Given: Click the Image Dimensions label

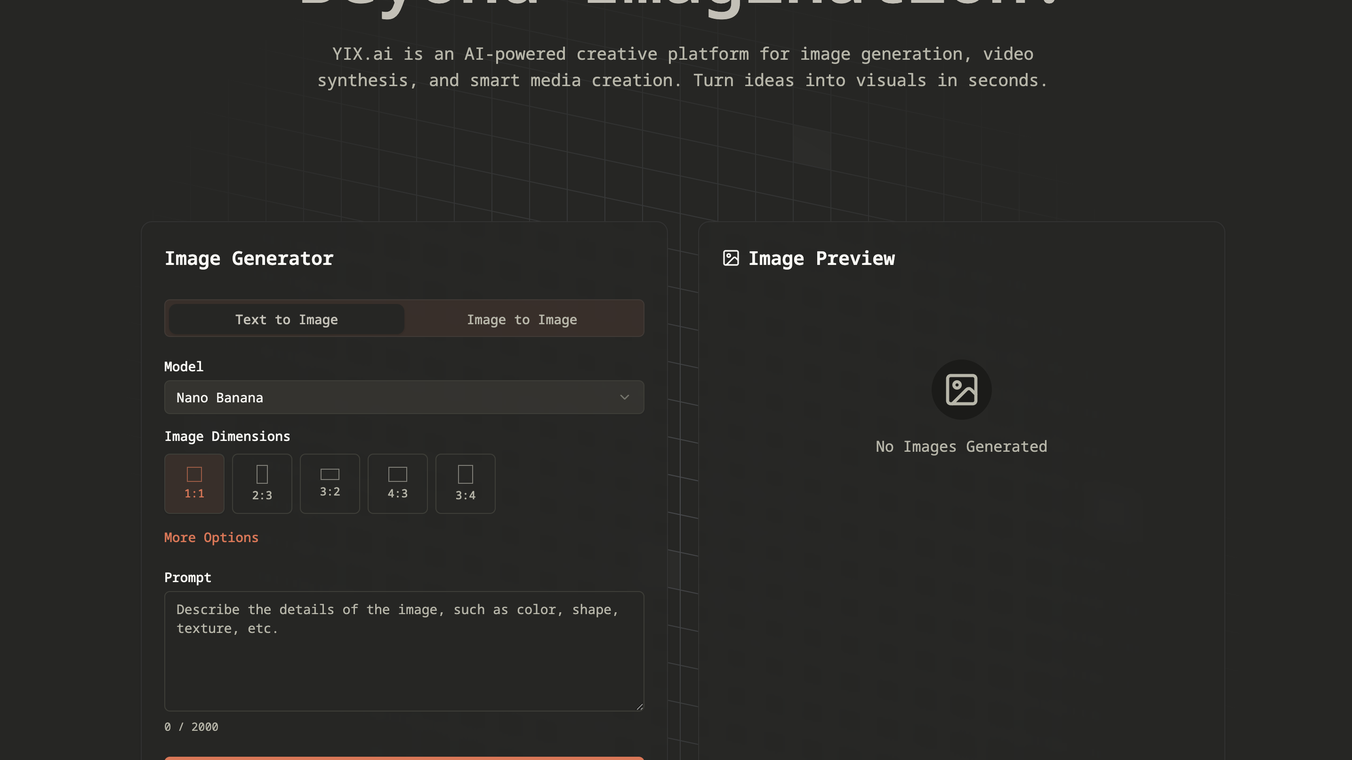Looking at the screenshot, I should (227, 436).
